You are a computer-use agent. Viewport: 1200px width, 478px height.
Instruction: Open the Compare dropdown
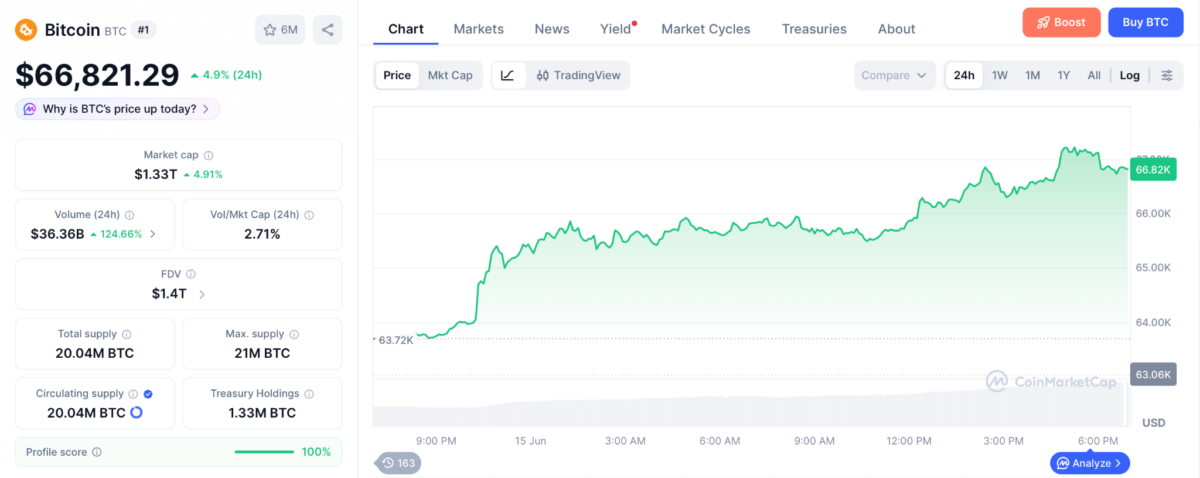(x=895, y=75)
